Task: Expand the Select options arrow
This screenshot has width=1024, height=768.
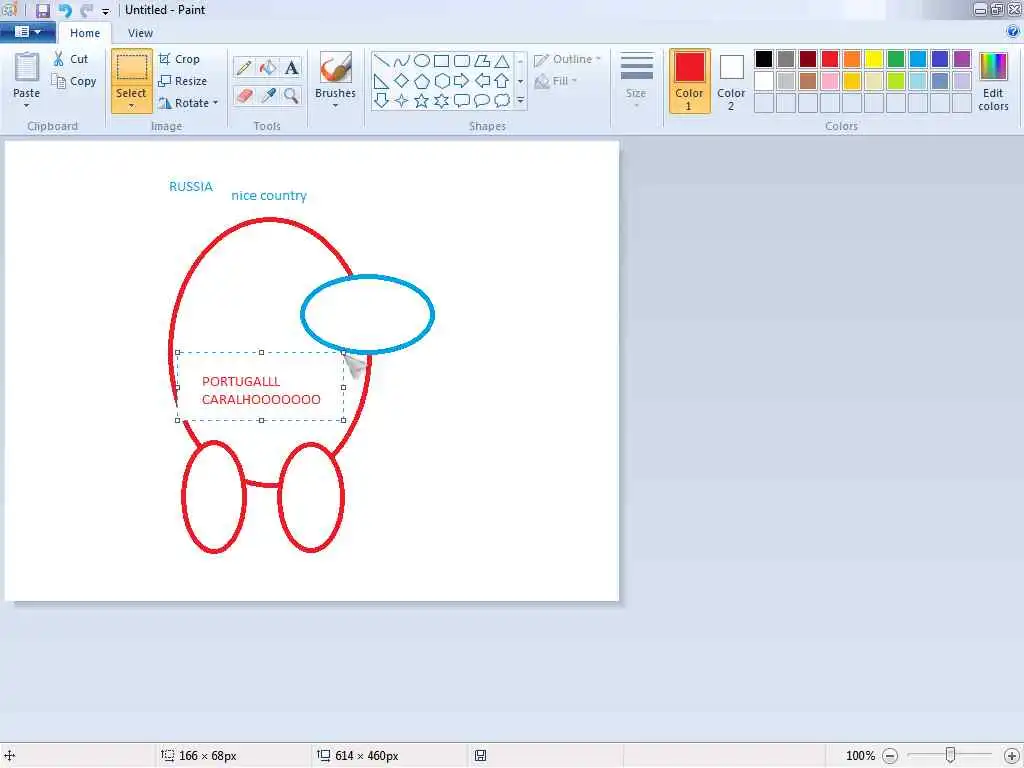Action: pyautogui.click(x=131, y=106)
